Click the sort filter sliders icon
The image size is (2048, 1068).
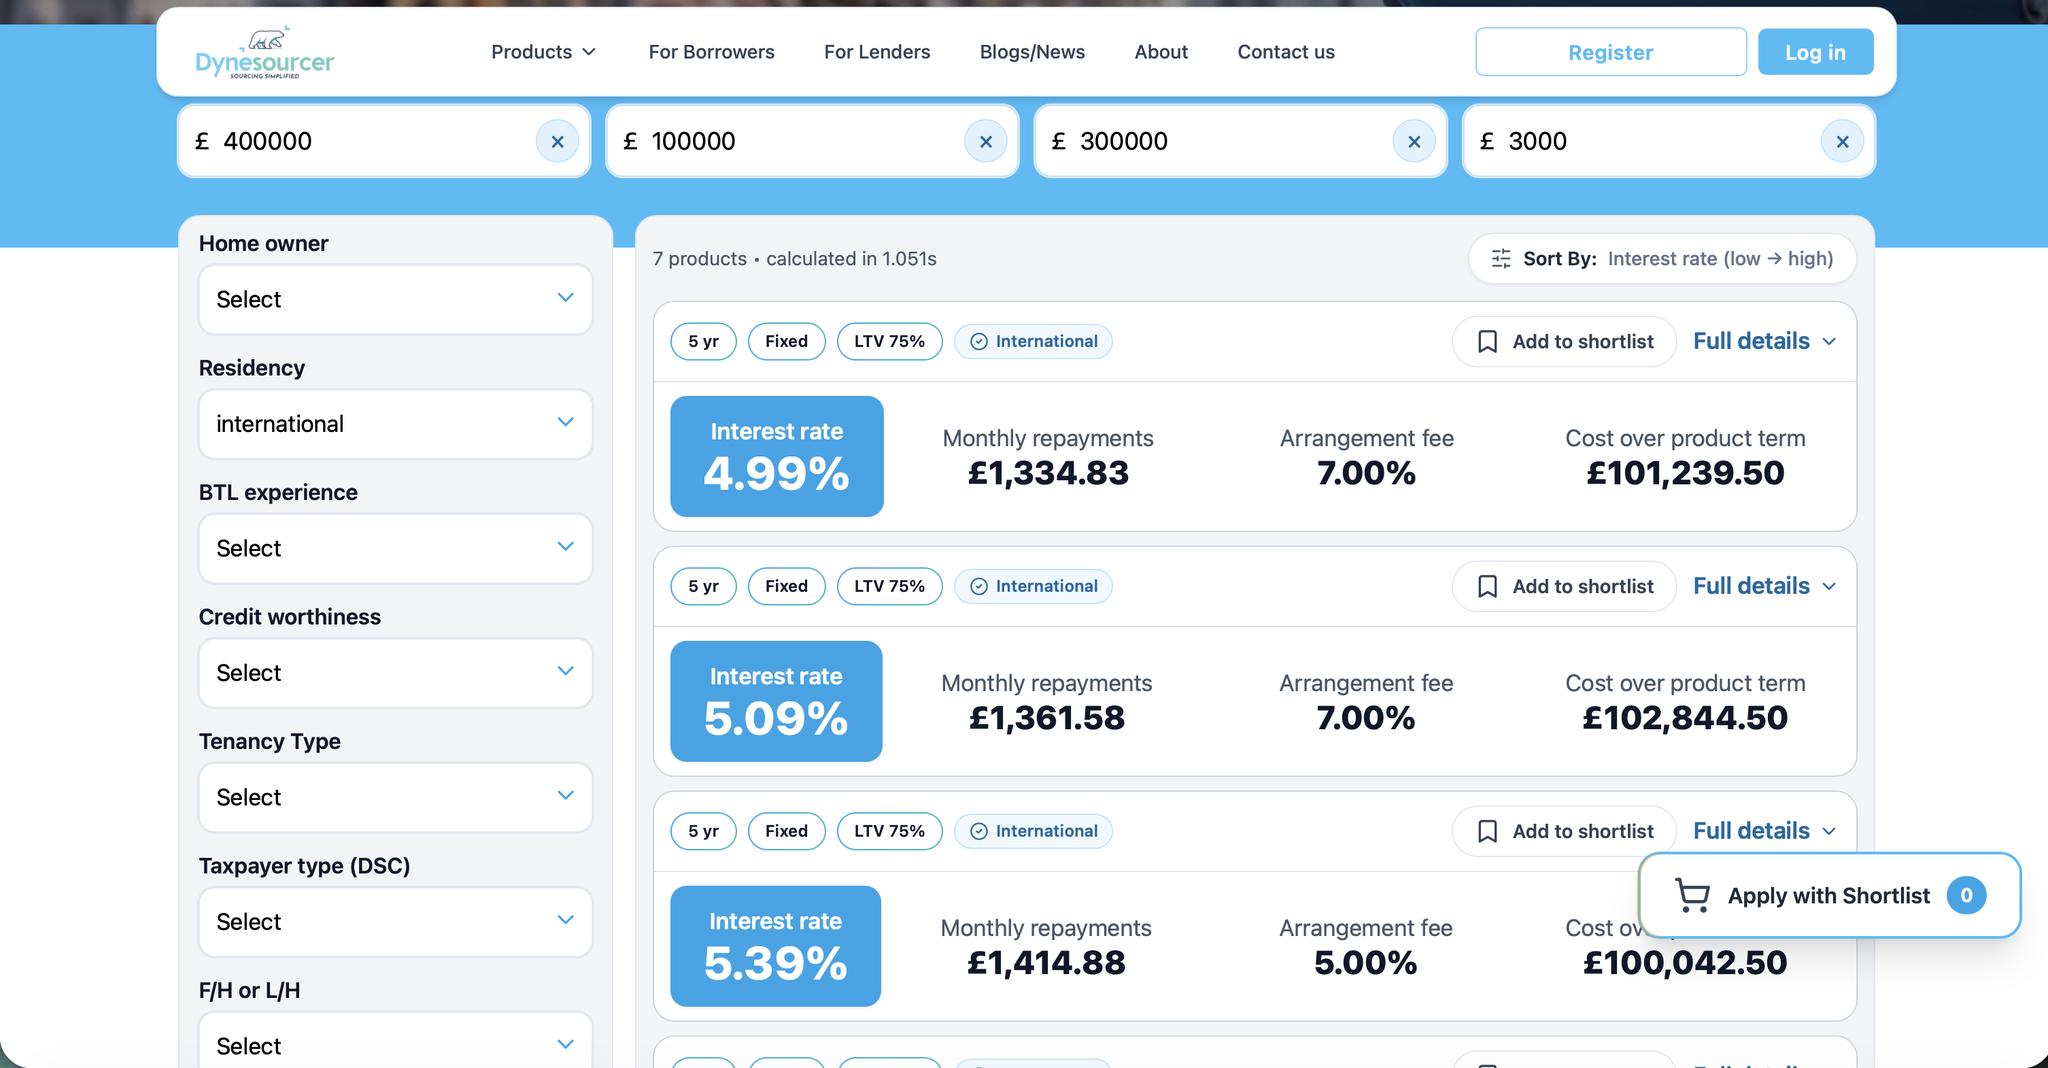coord(1501,259)
